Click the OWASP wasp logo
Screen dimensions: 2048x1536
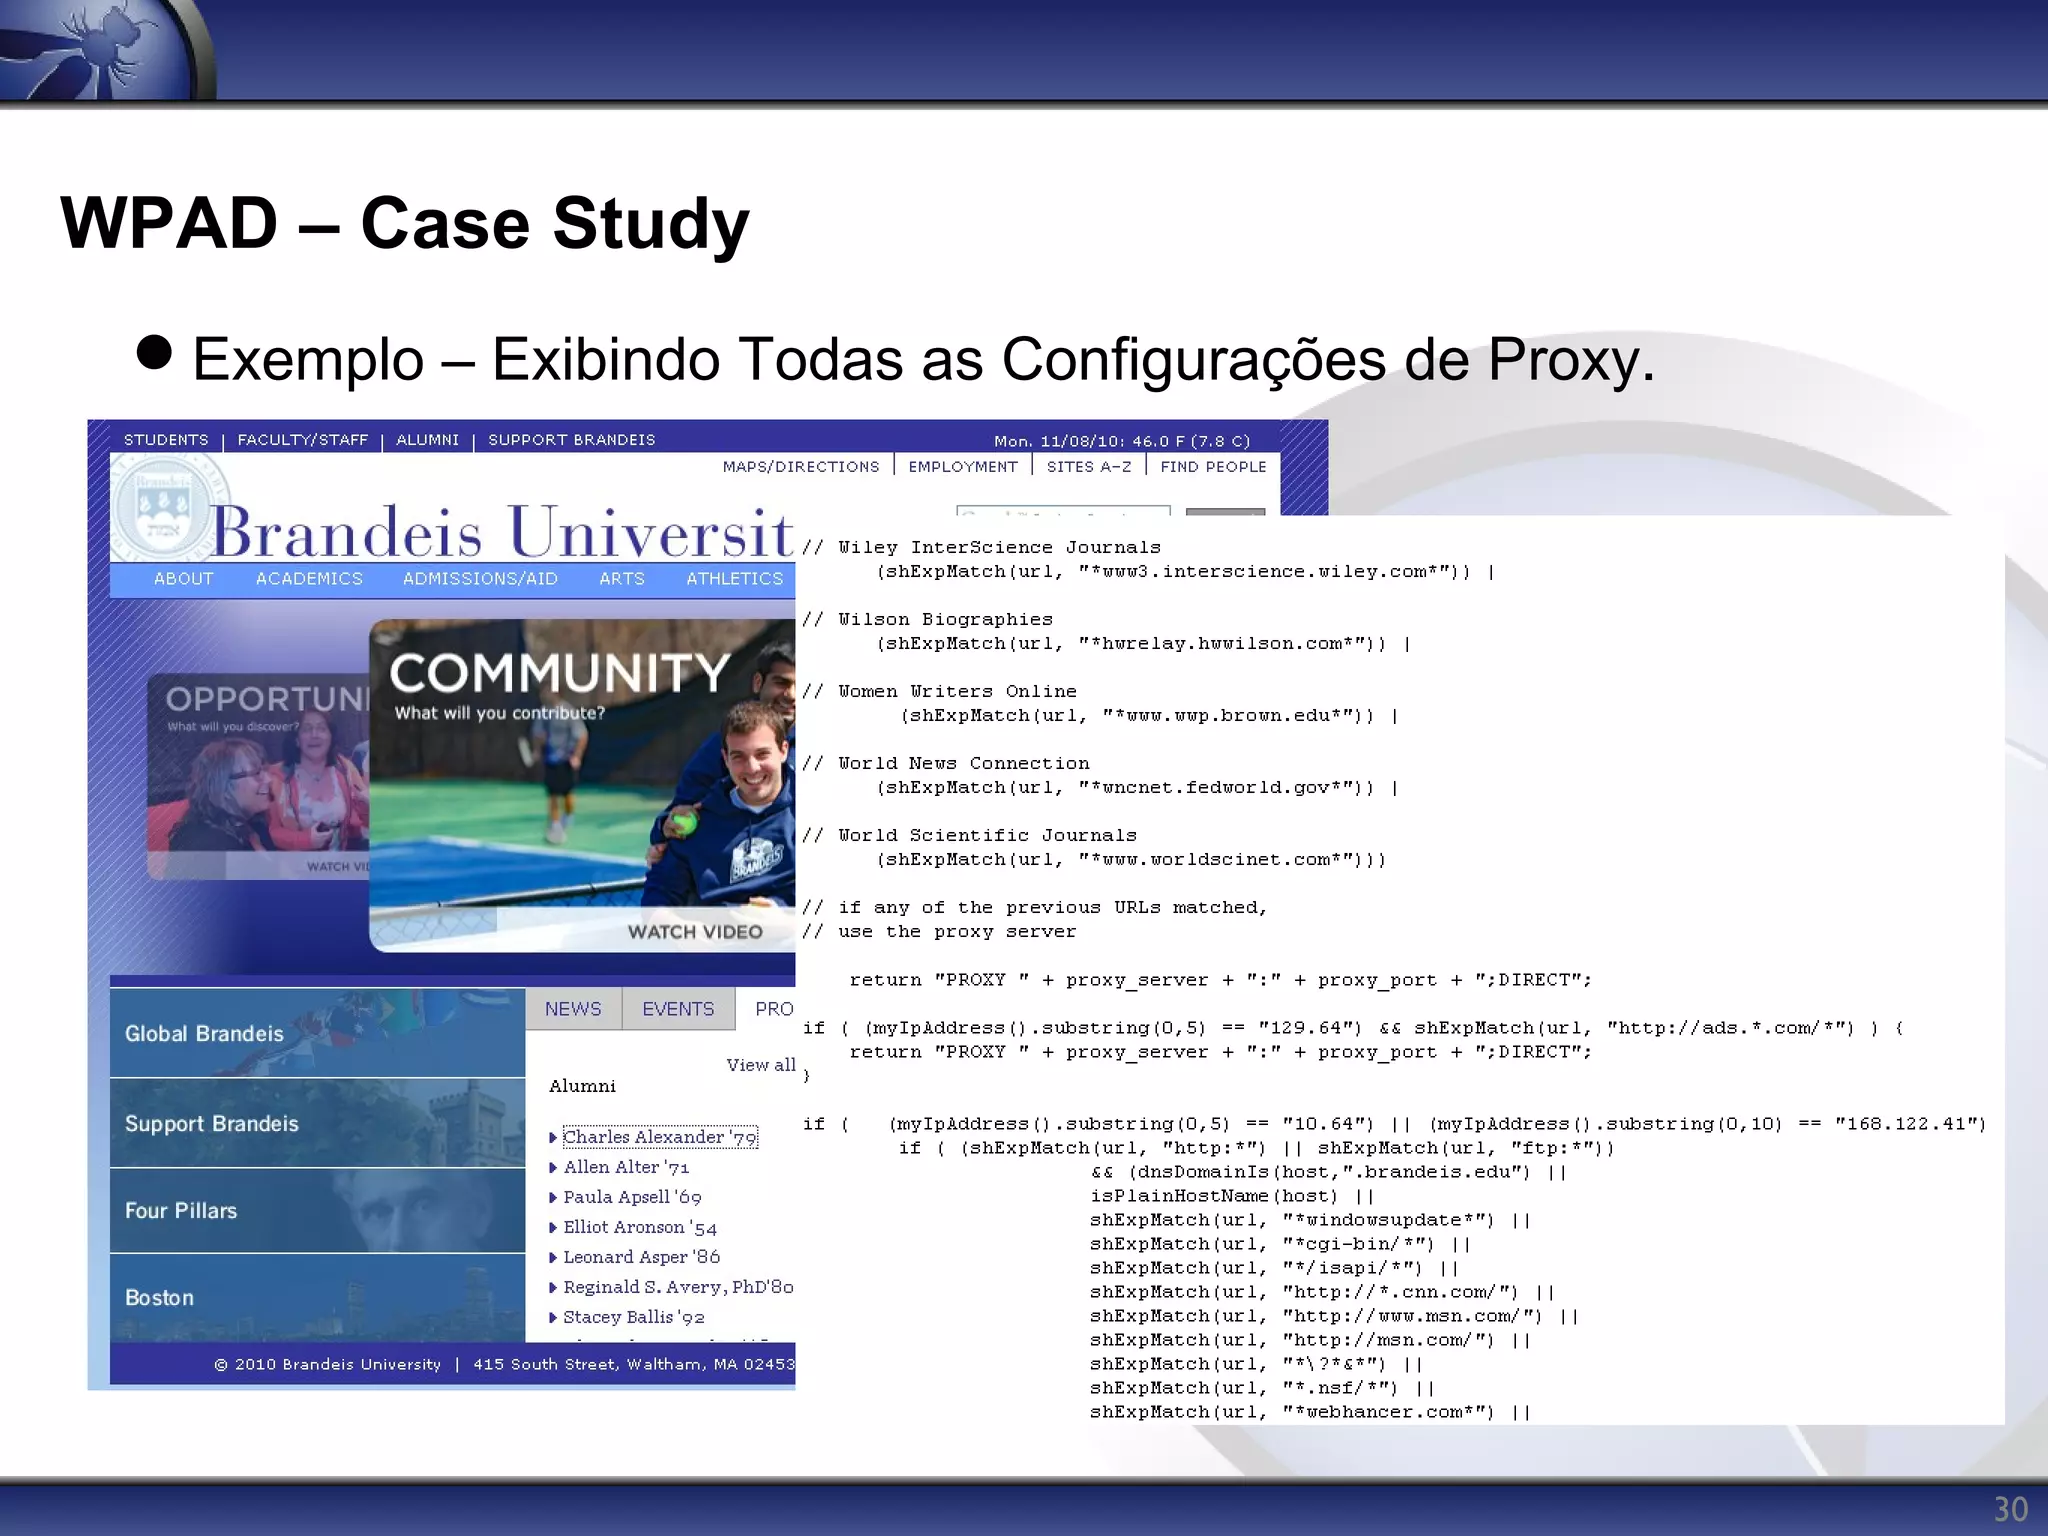pyautogui.click(x=107, y=49)
